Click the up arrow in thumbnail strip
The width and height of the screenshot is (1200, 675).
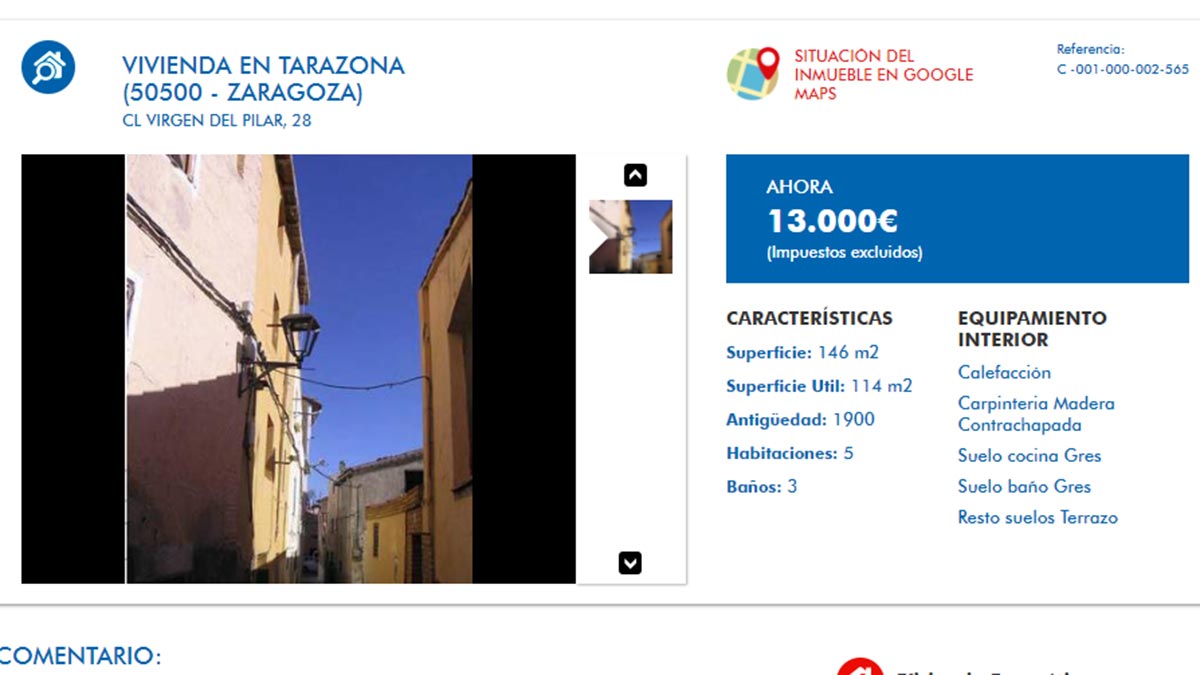pyautogui.click(x=635, y=175)
